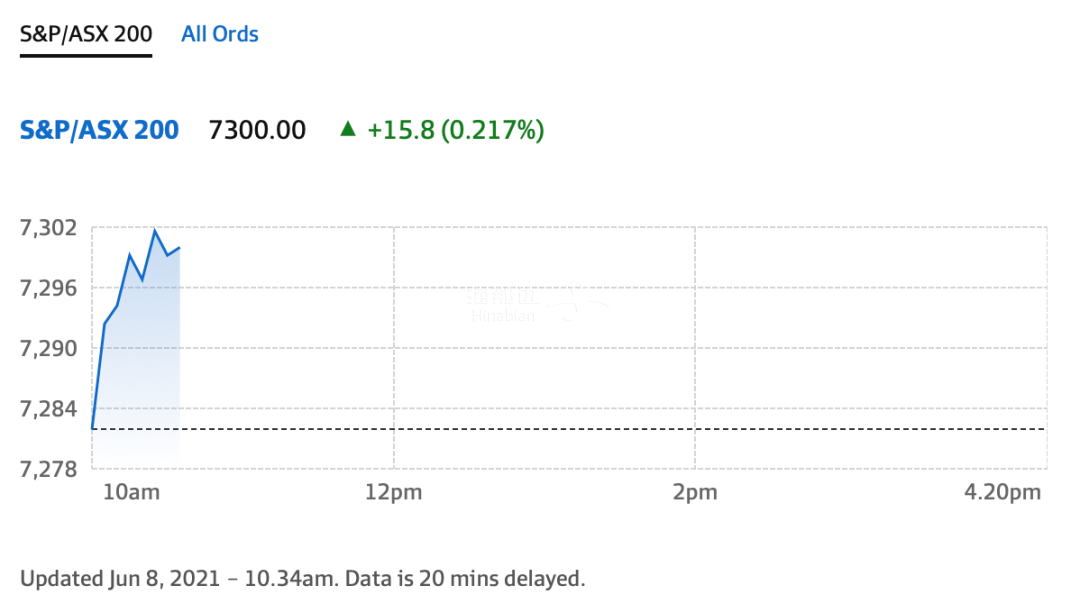Click the 7300.00 index value

click(257, 129)
